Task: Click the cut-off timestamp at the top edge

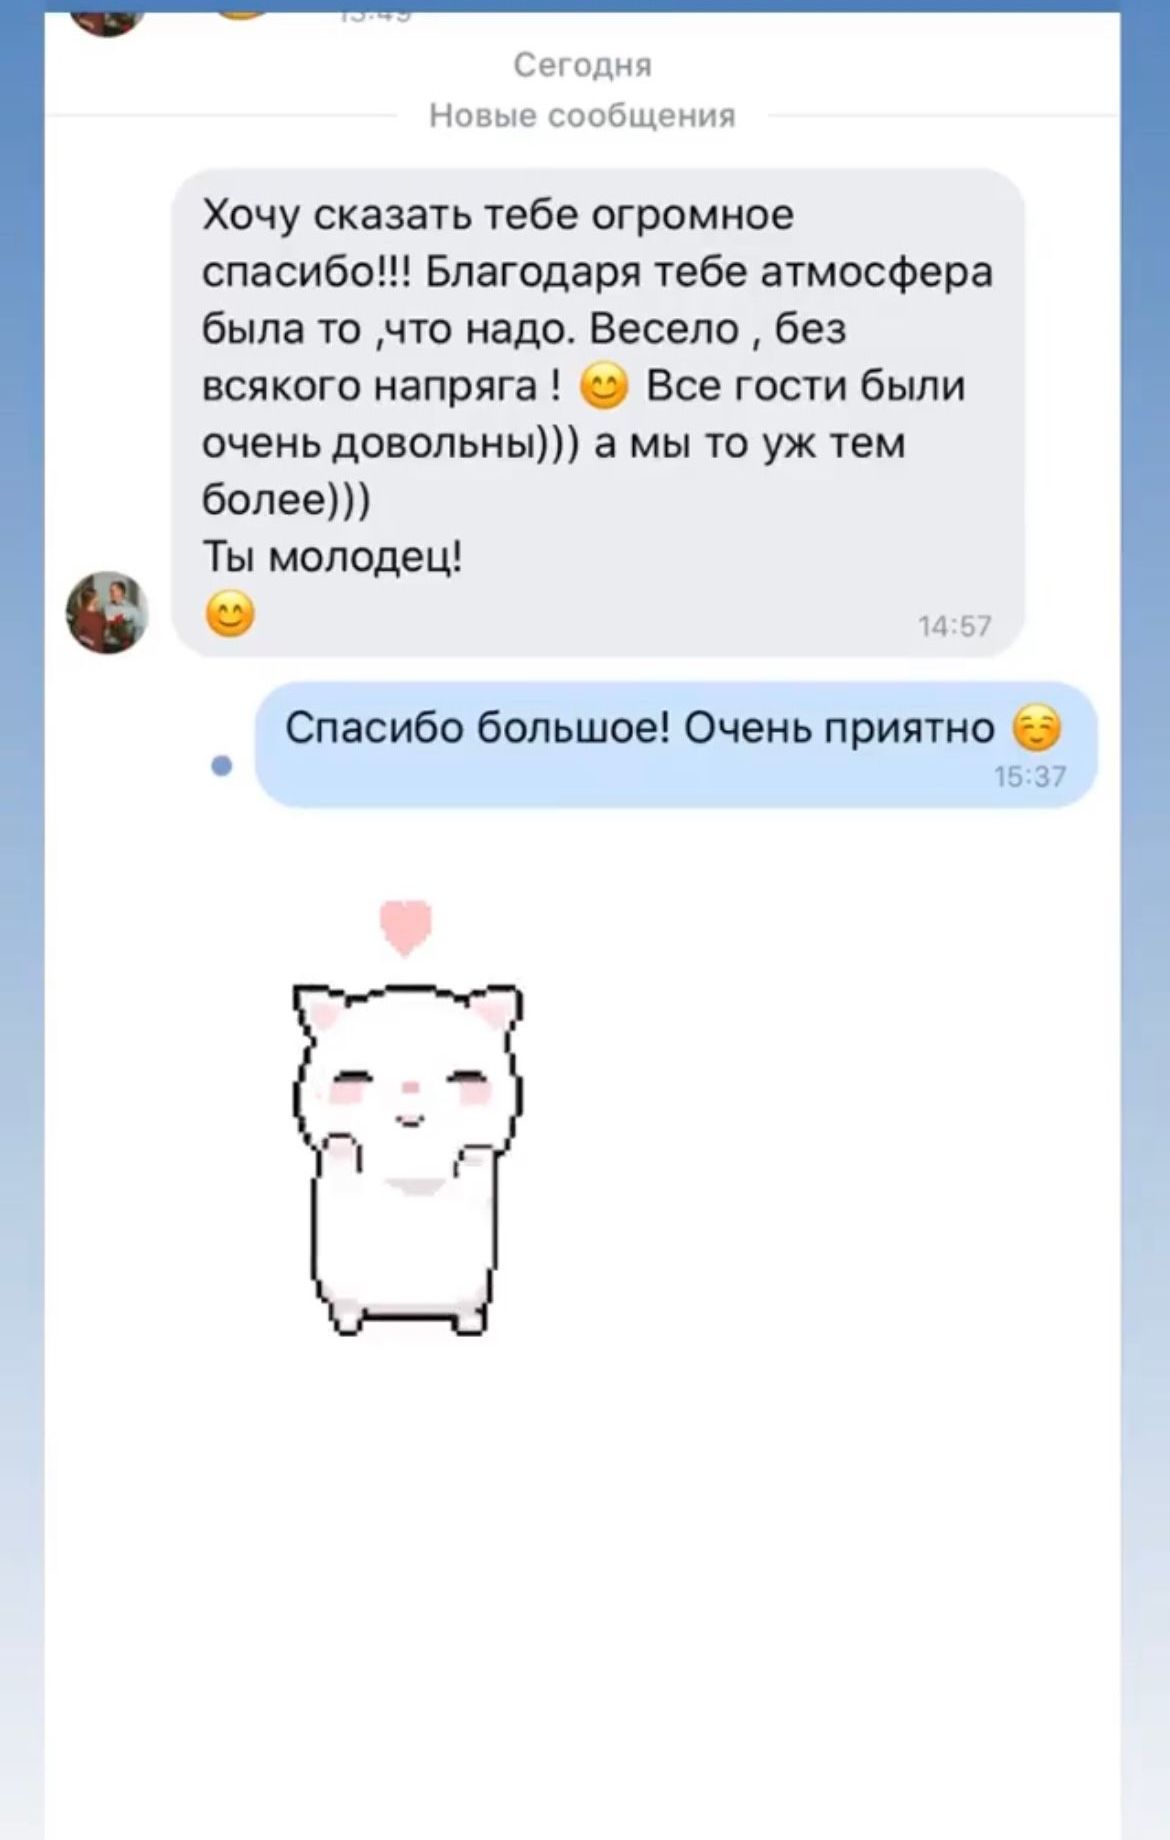Action: point(373,16)
